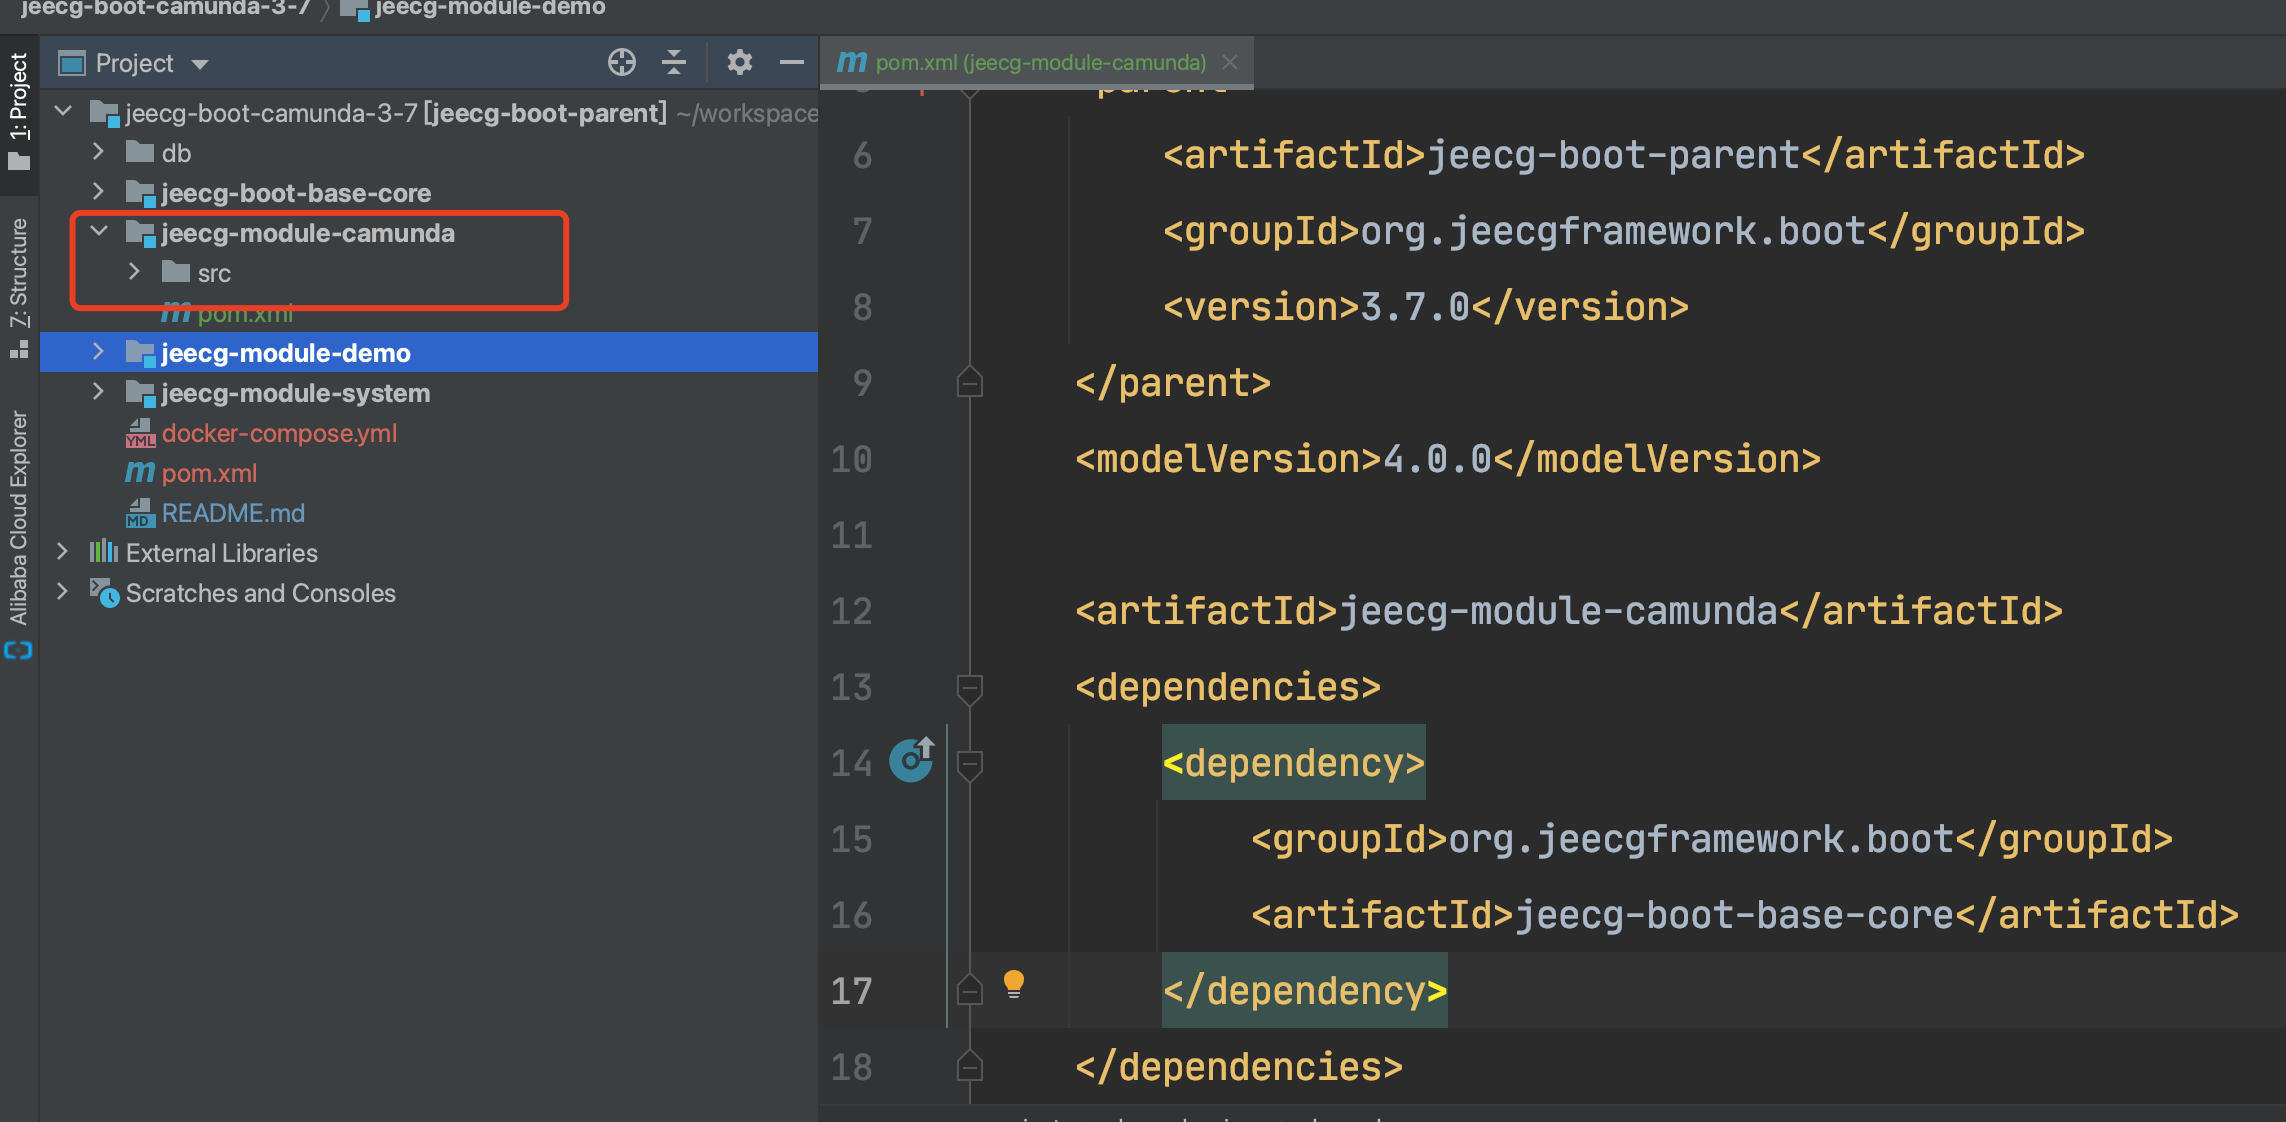Click modelVersion 4.0.0 line in editor
2286x1122 pixels.
[x=1448, y=459]
